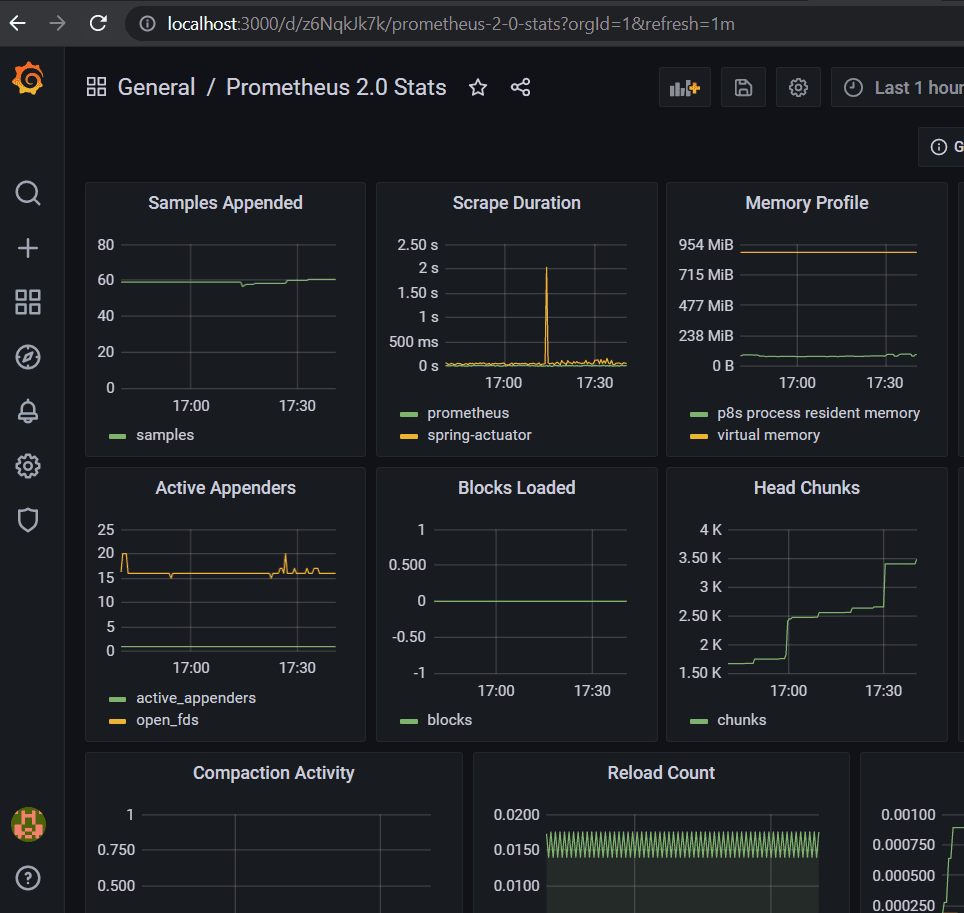Click the Prometheus 2.0 Stats title
Viewport: 964px width, 913px height.
336,87
